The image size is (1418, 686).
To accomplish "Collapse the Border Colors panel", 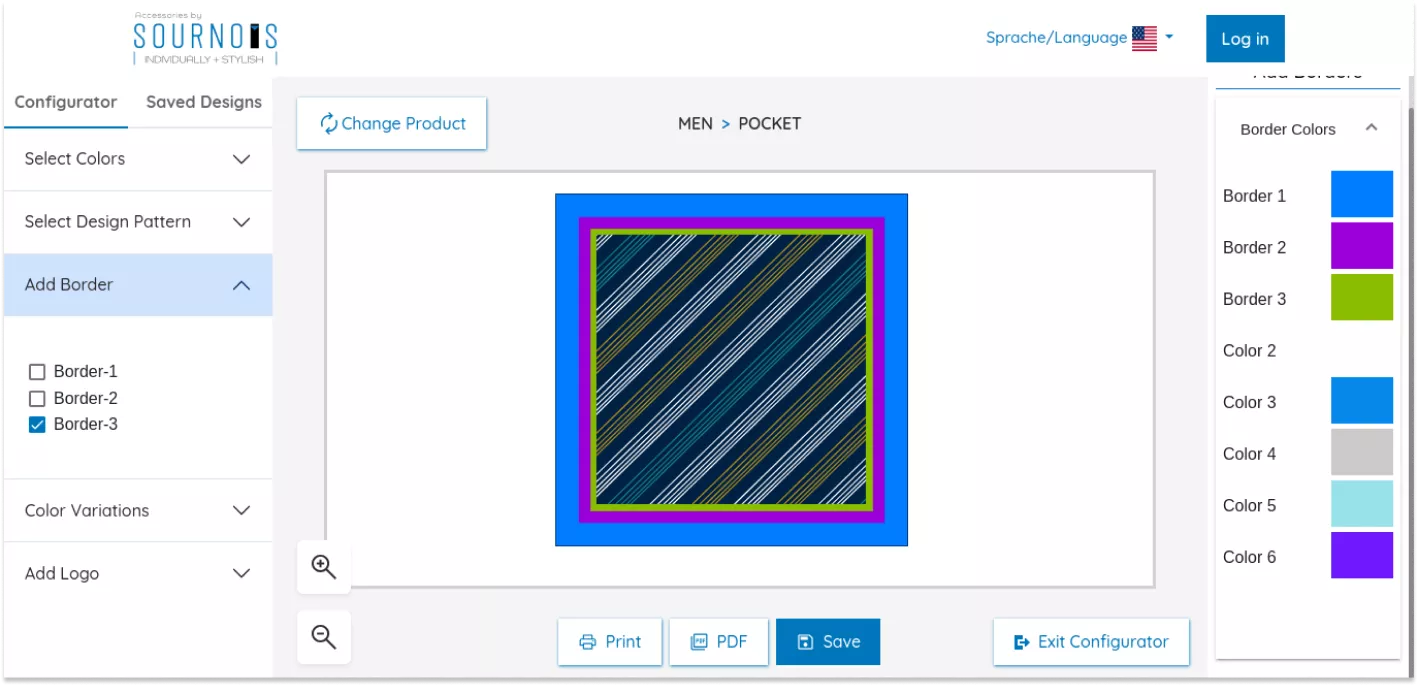I will (x=1371, y=128).
